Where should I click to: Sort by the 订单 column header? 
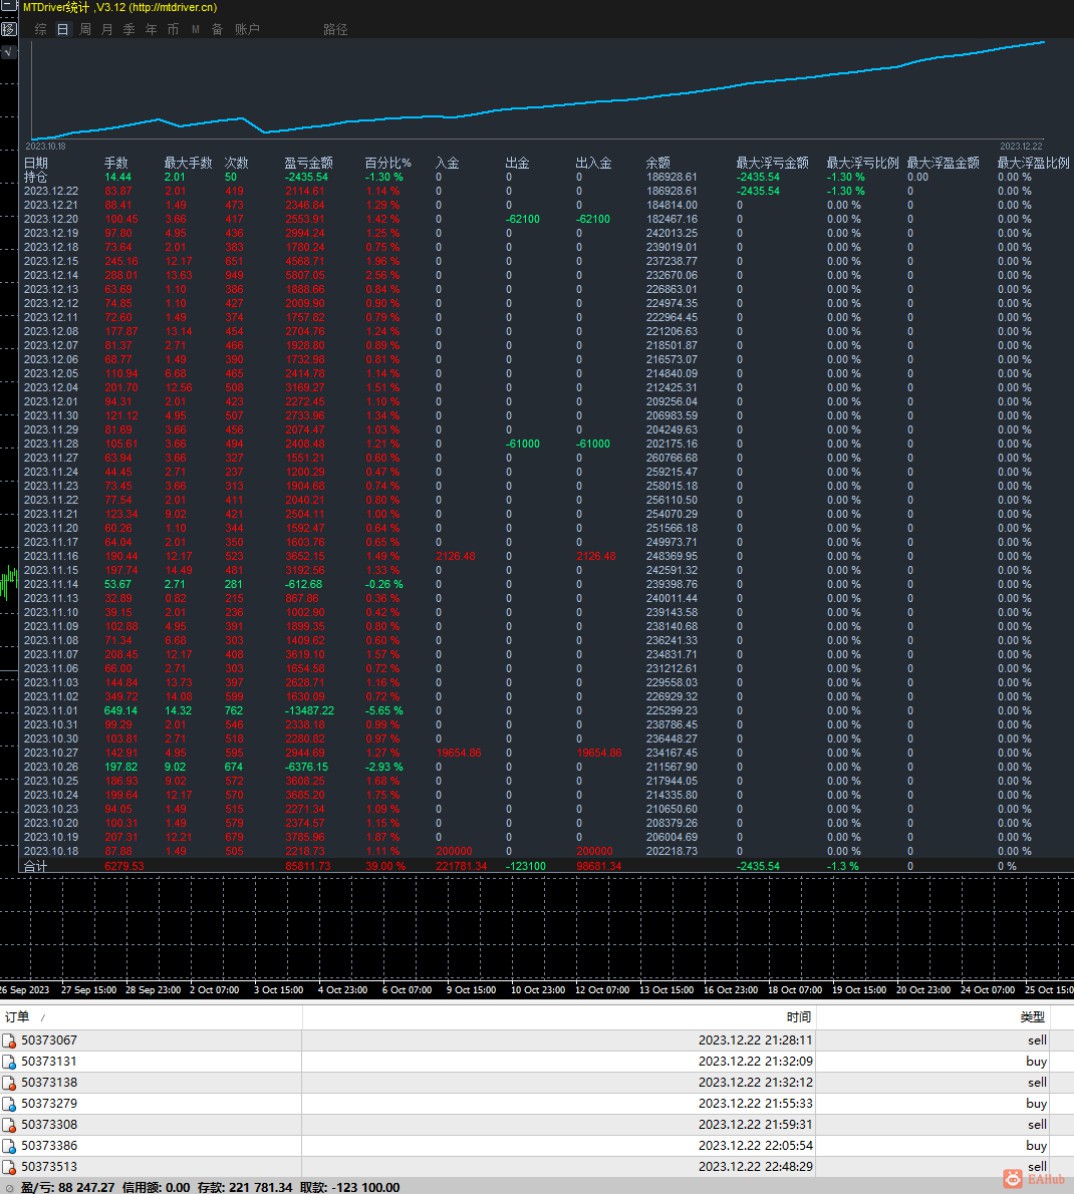coord(151,1017)
